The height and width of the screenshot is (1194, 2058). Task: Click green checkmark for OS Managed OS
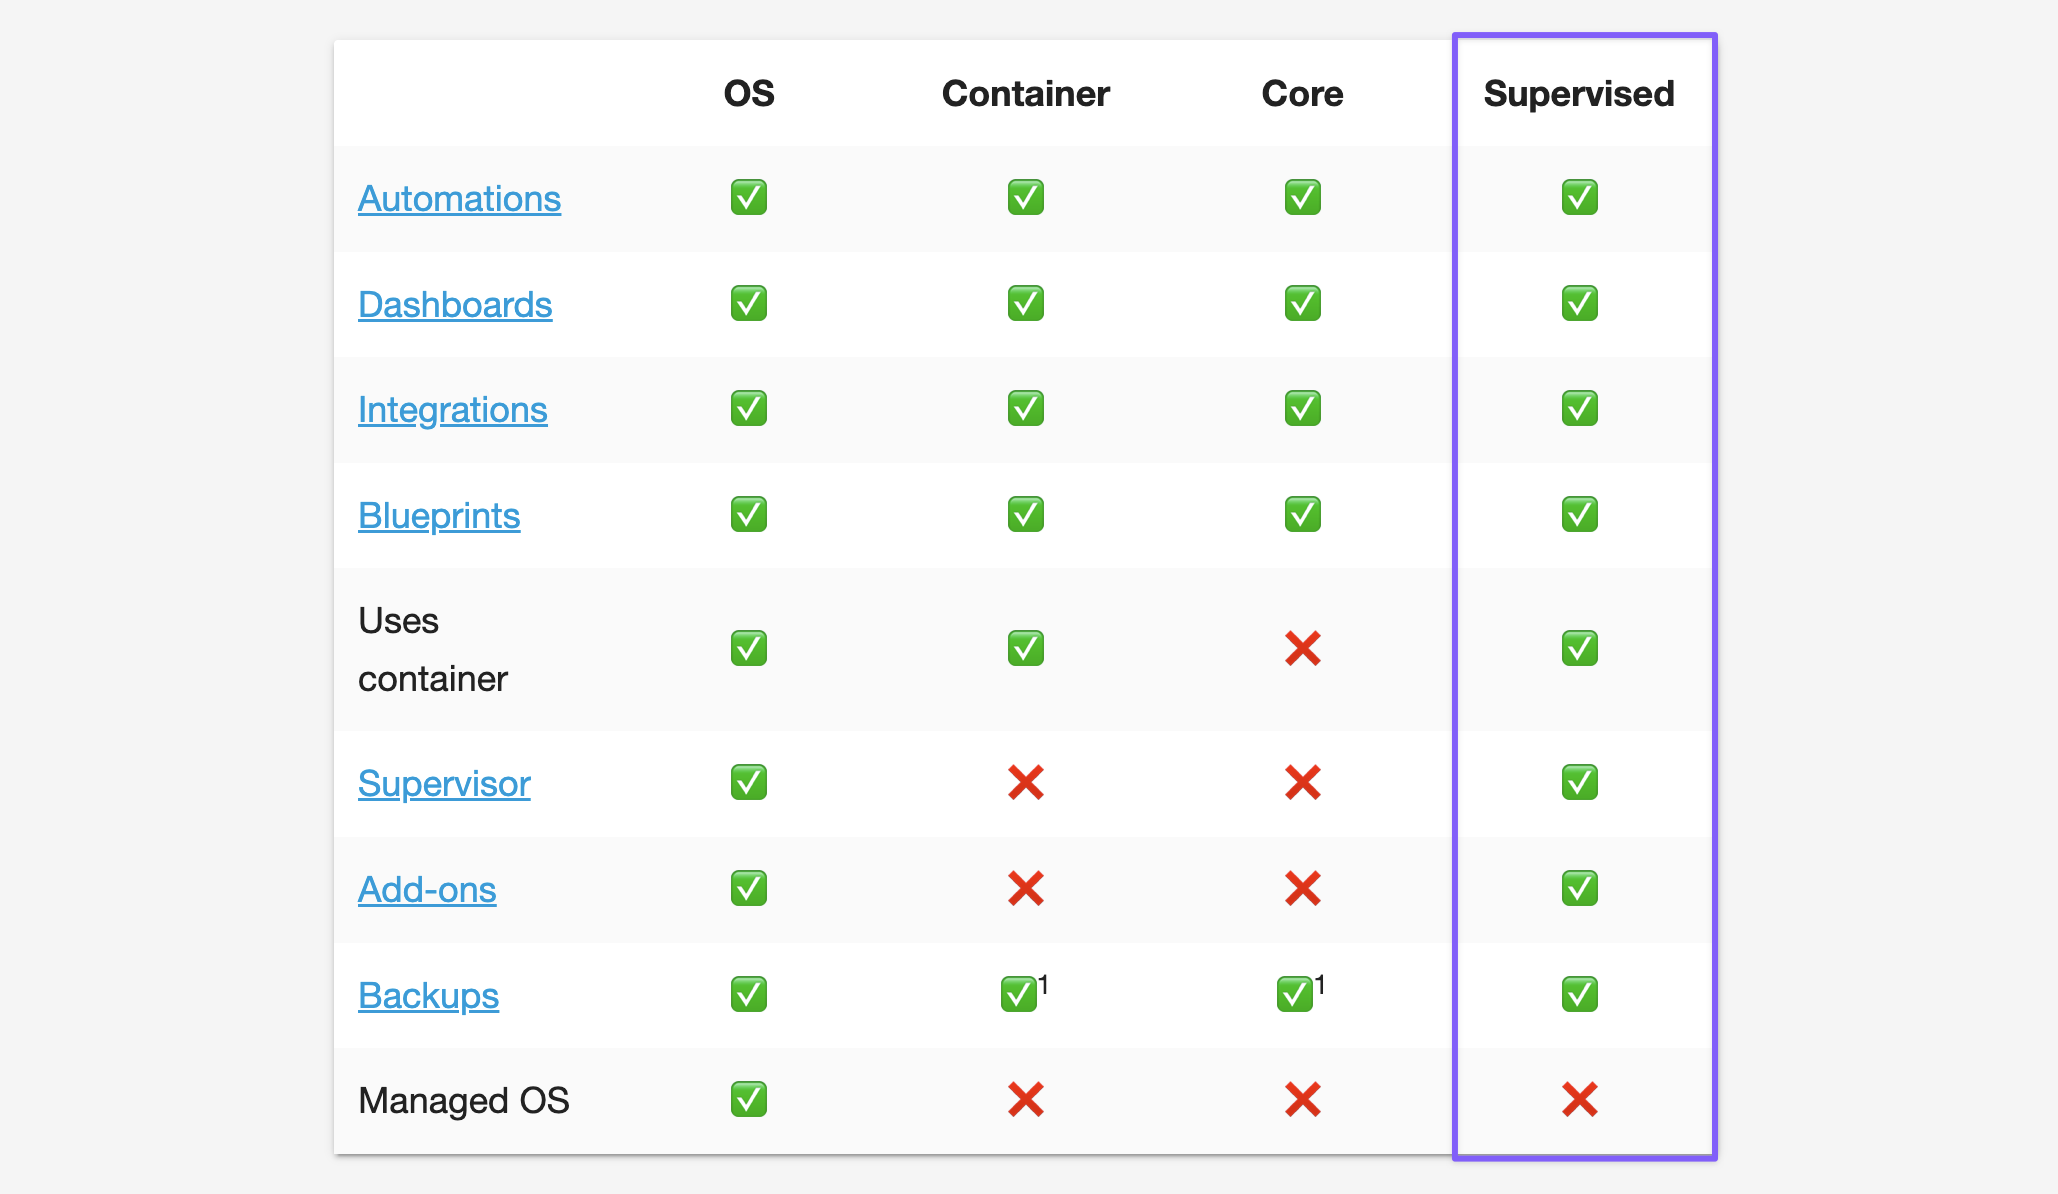click(749, 1100)
